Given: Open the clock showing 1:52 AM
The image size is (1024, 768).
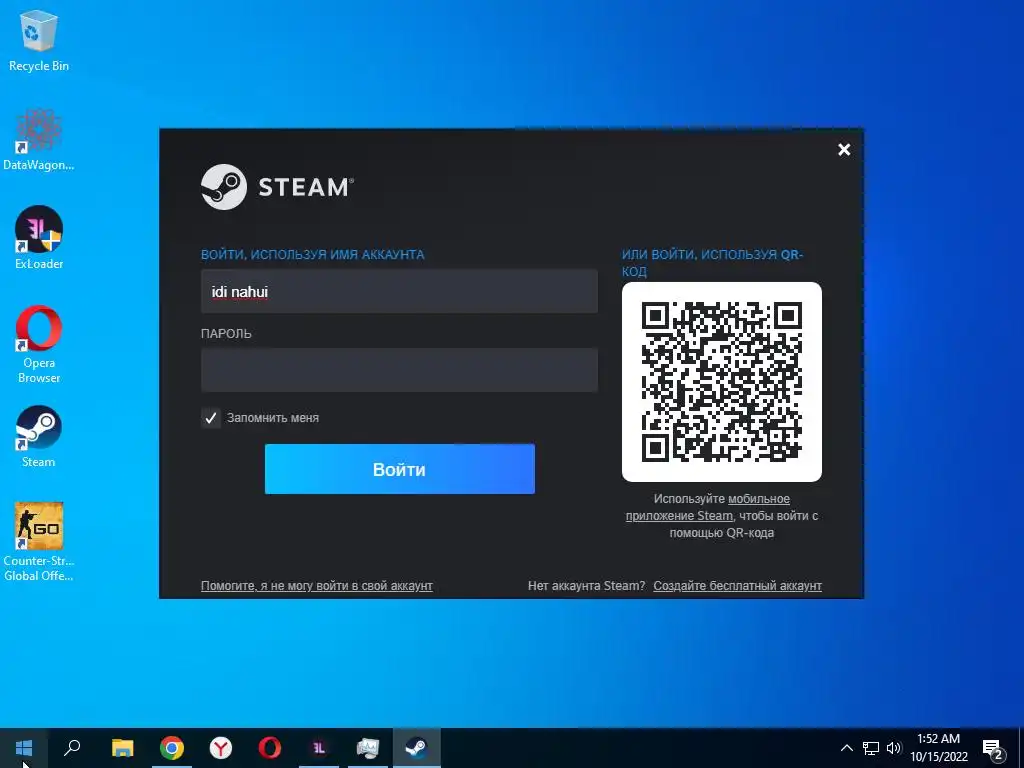Looking at the screenshot, I should [x=938, y=748].
